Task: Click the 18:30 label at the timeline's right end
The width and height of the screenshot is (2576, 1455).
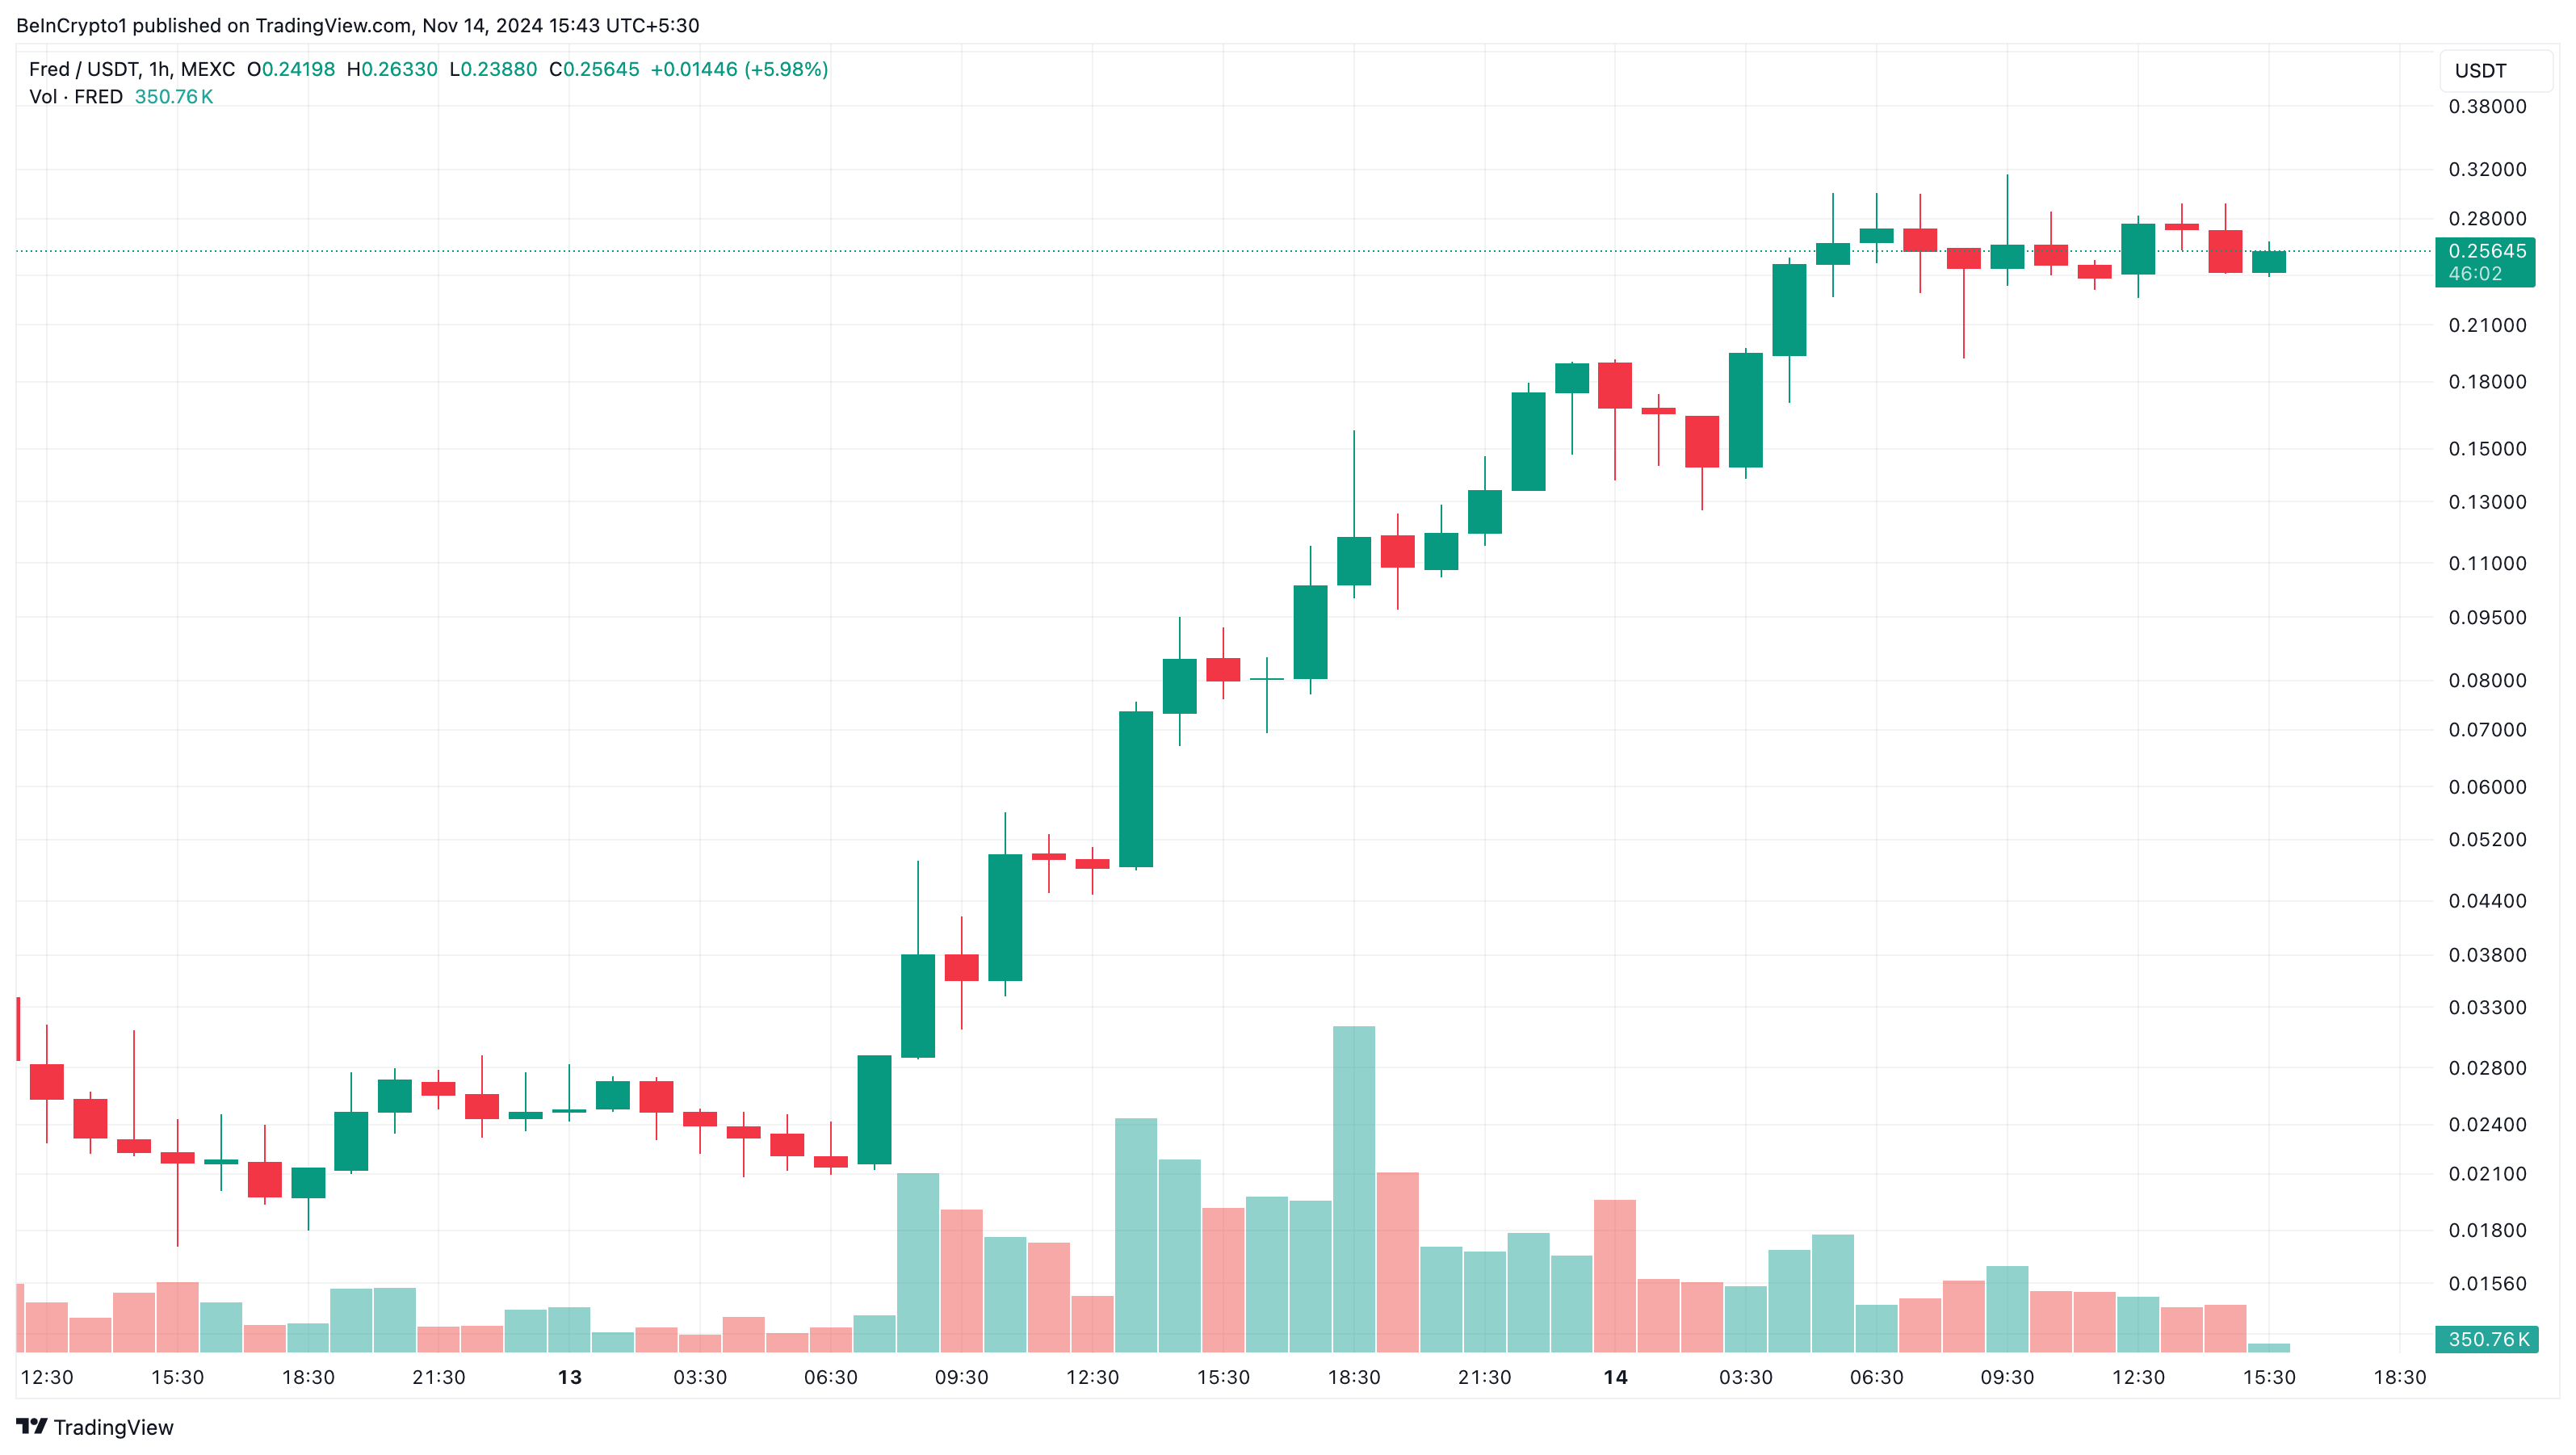Action: pyautogui.click(x=2400, y=1377)
